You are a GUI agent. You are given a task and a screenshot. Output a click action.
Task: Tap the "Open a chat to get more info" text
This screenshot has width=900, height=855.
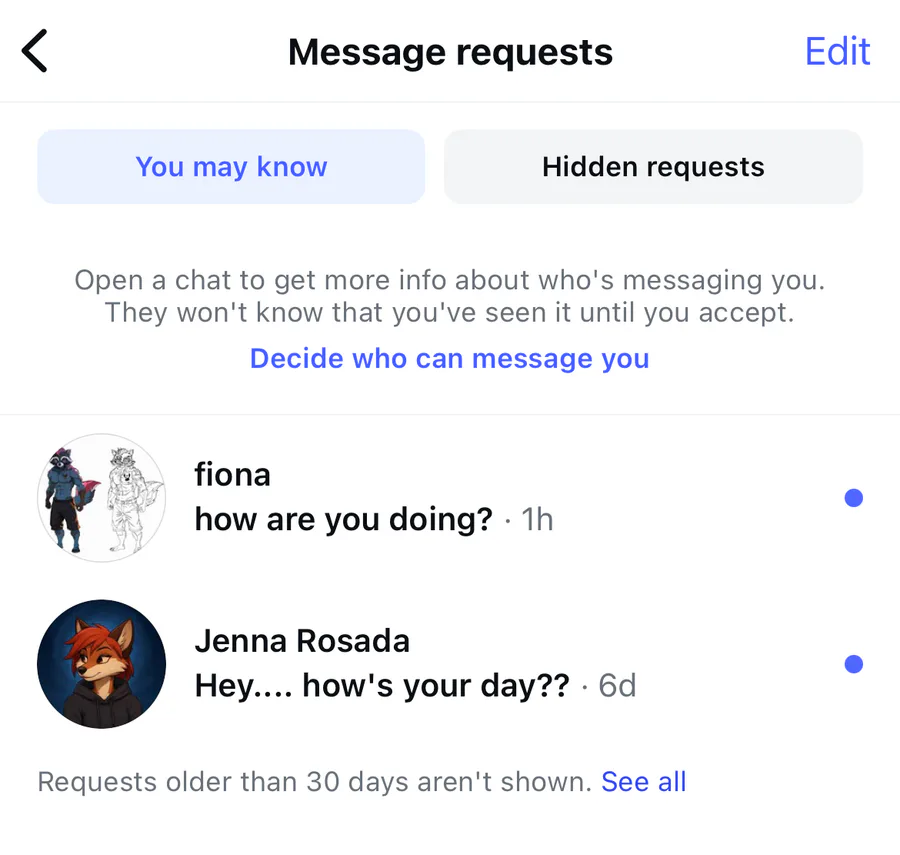449,280
